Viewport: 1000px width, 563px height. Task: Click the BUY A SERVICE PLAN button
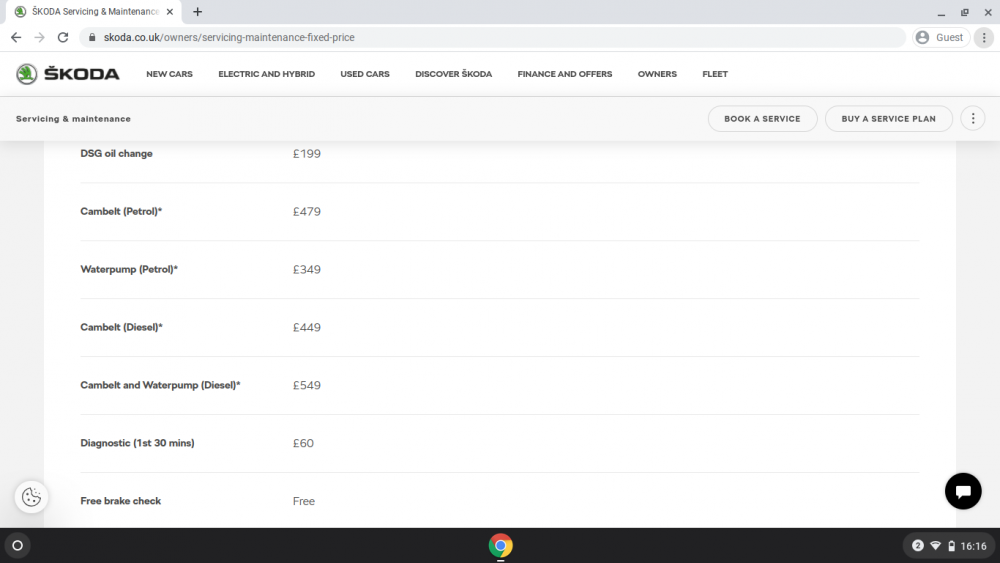pos(888,119)
